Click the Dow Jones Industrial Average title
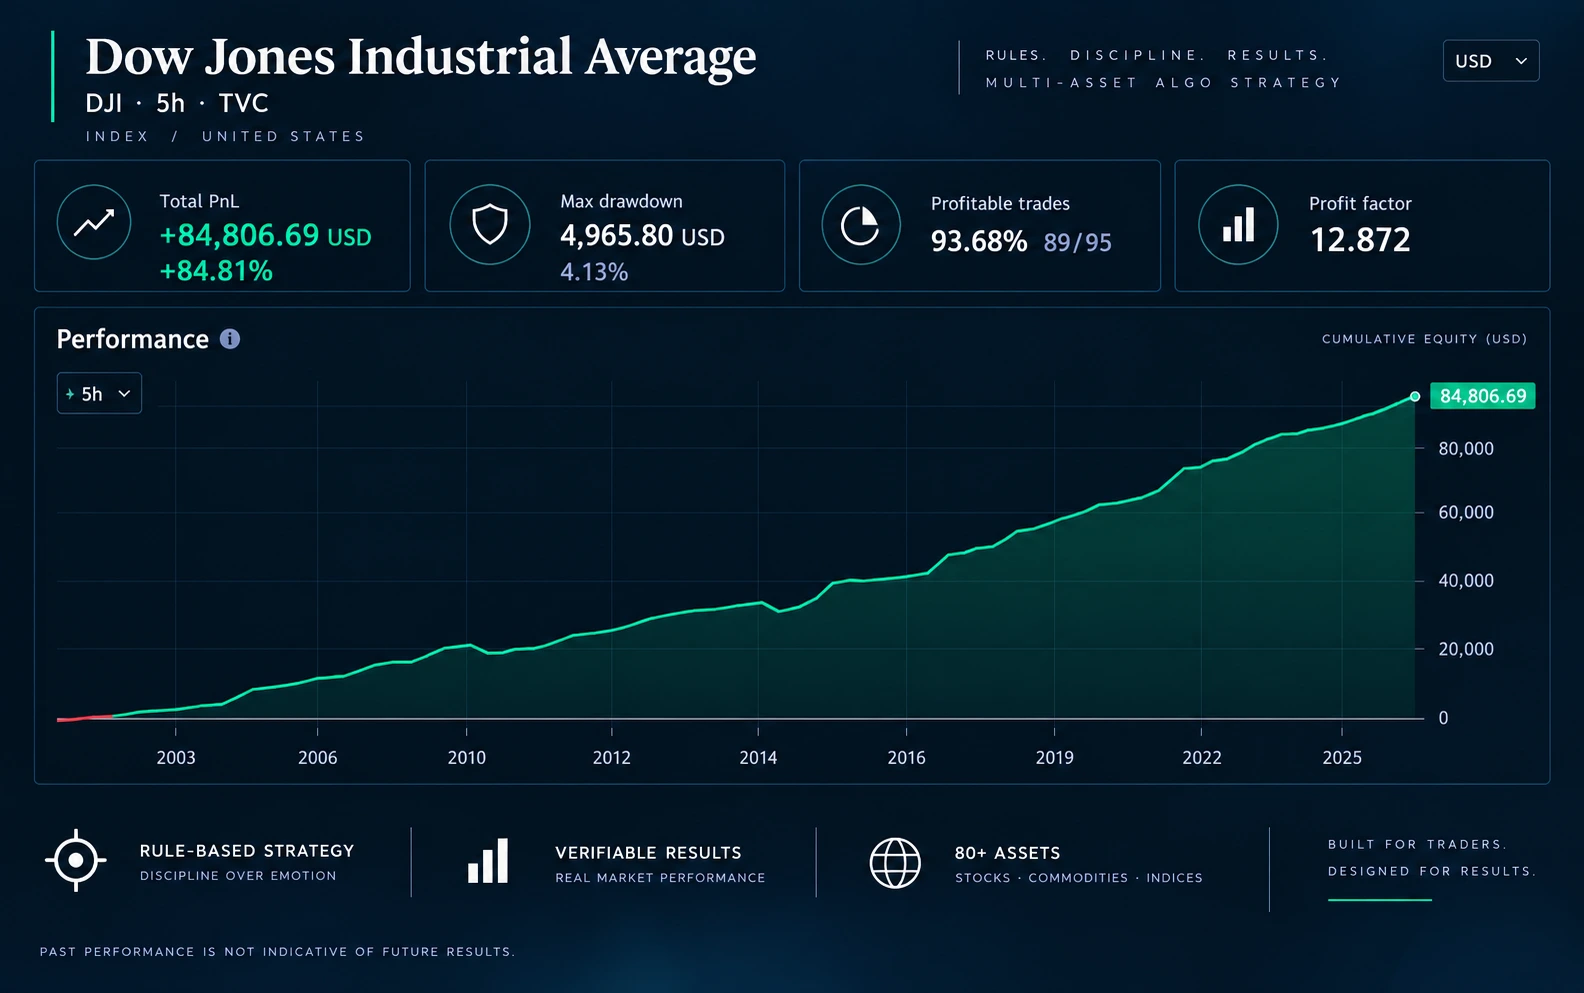The height and width of the screenshot is (993, 1584). (x=421, y=57)
